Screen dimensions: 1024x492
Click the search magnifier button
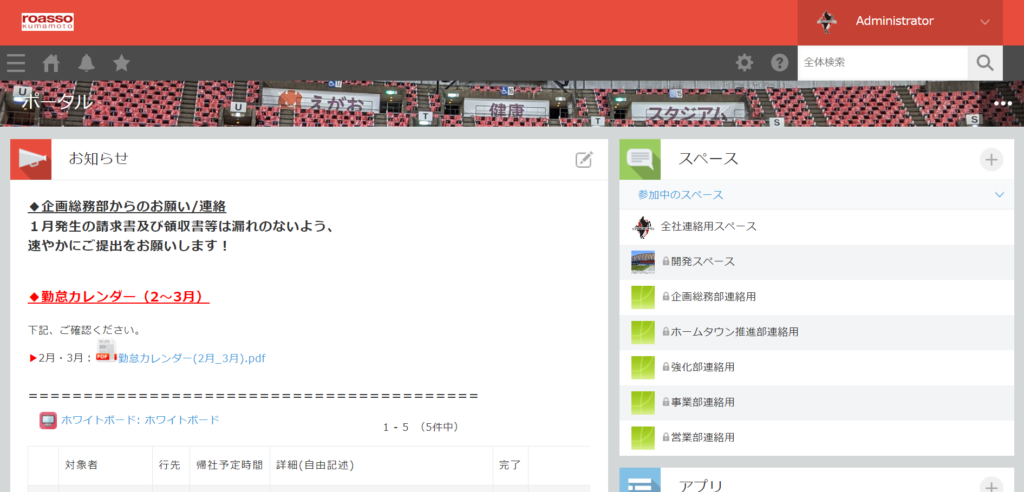985,63
